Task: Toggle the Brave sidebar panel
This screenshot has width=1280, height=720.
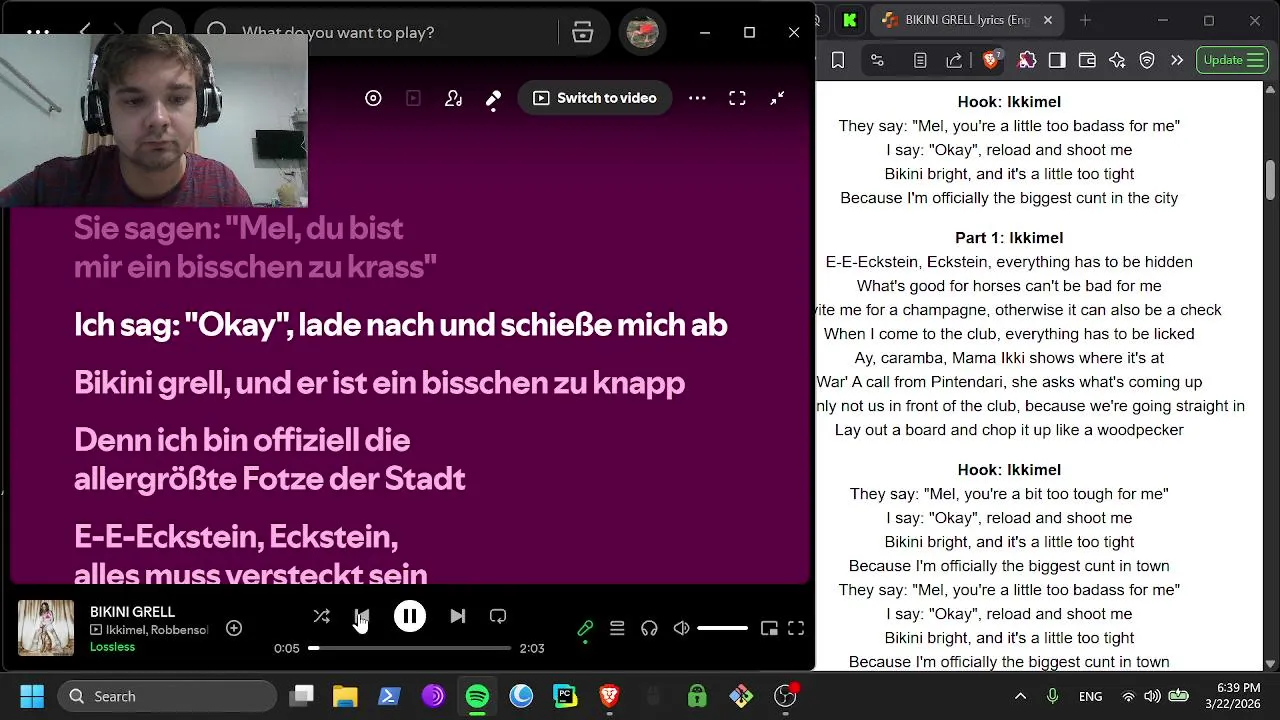Action: pyautogui.click(x=1057, y=60)
